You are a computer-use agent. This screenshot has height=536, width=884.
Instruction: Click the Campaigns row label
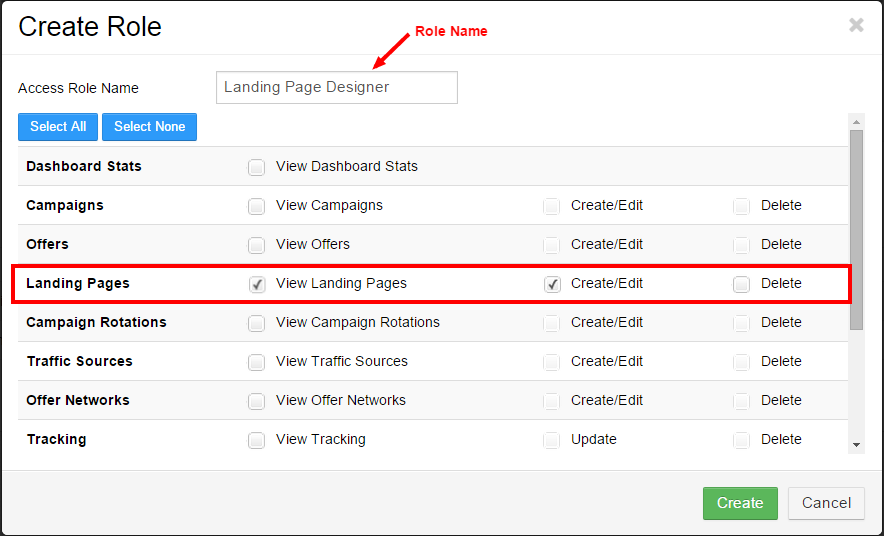[x=65, y=205]
